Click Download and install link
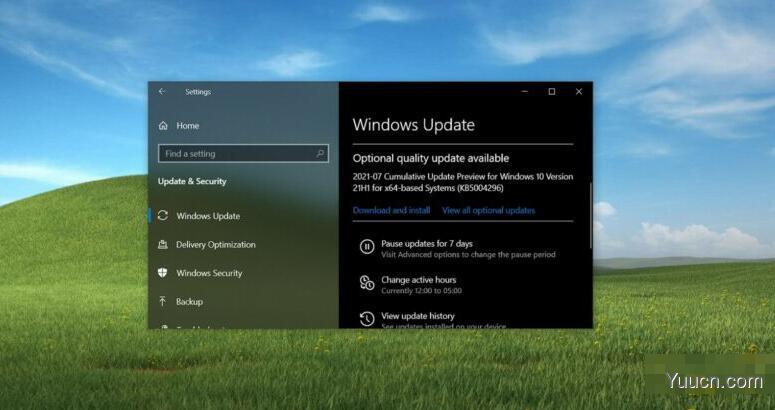775x410 pixels. [x=391, y=210]
